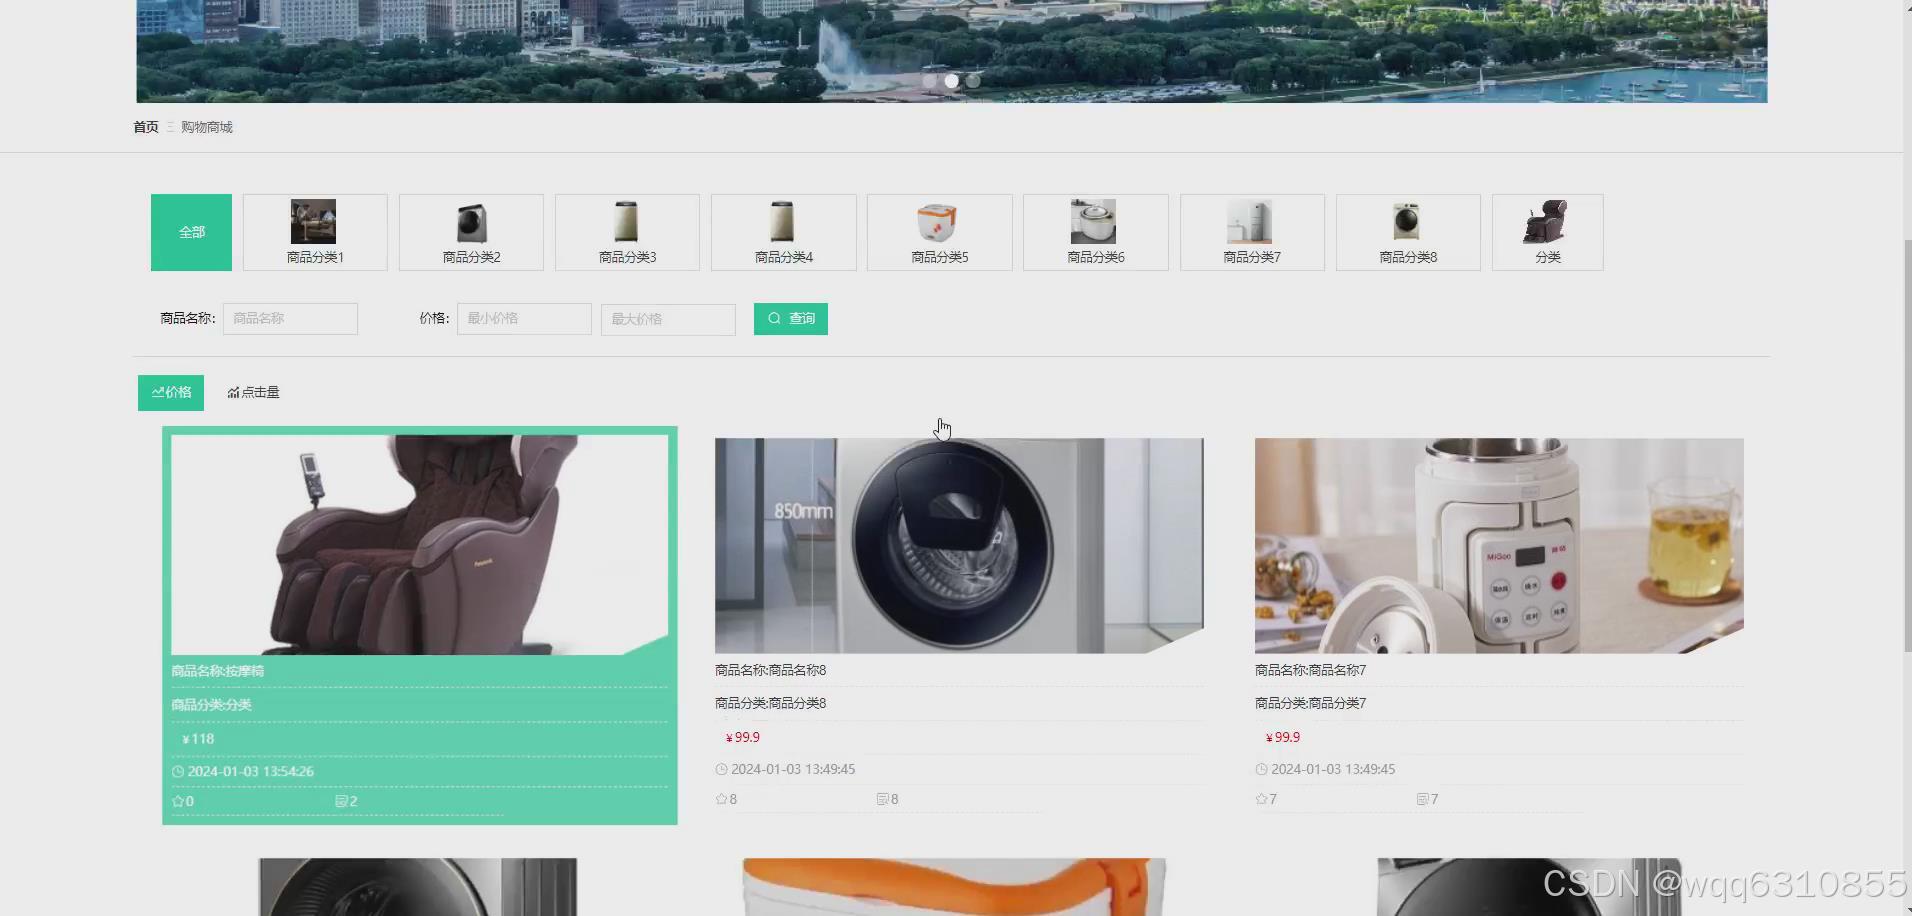Click 购物商城 breadcrumb text
The height and width of the screenshot is (916, 1912).
207,127
